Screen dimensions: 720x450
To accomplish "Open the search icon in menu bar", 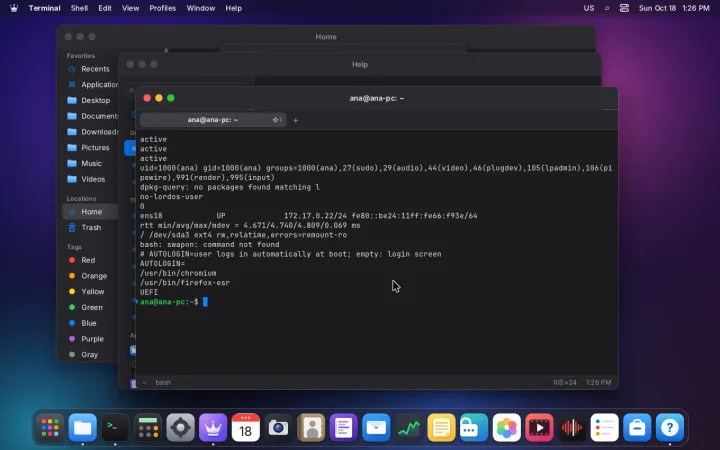I will pos(607,8).
